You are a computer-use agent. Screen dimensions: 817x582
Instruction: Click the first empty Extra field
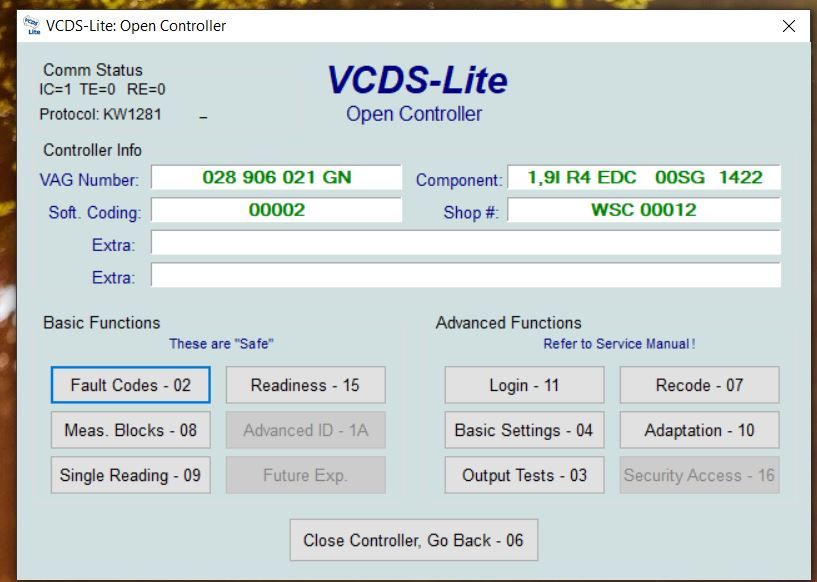[x=466, y=243]
